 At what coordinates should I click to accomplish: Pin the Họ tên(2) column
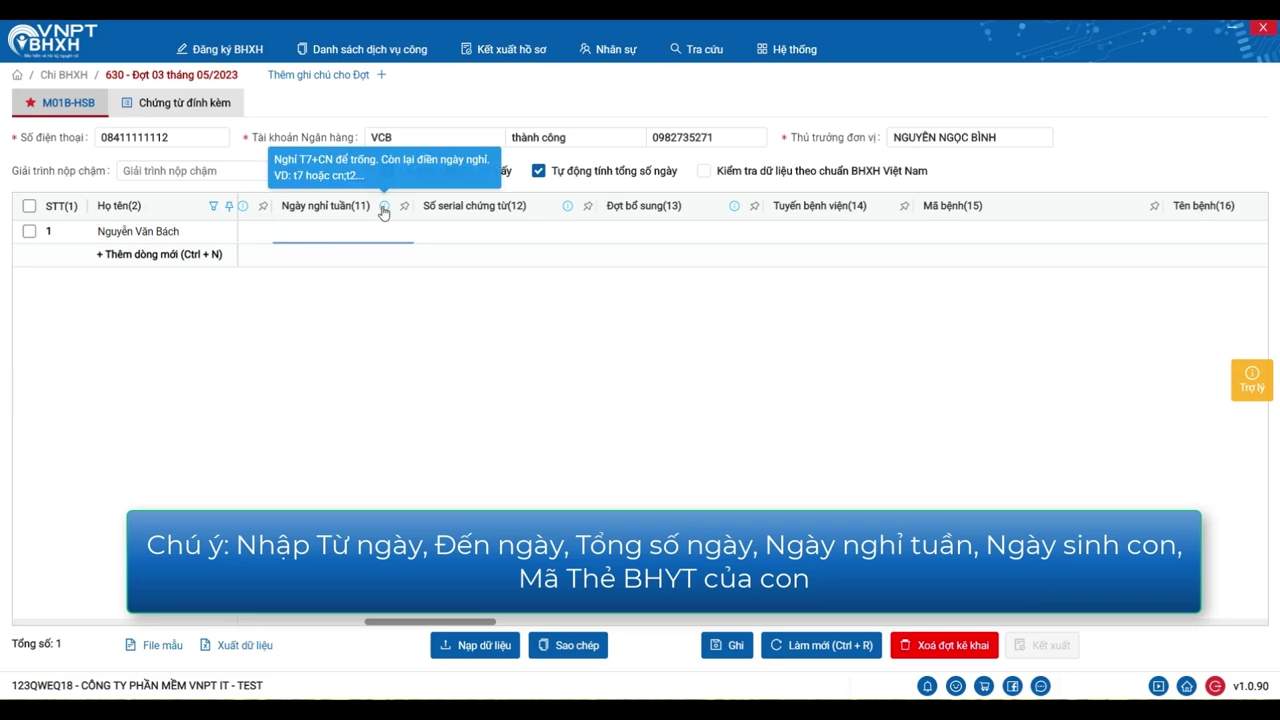[x=229, y=206]
